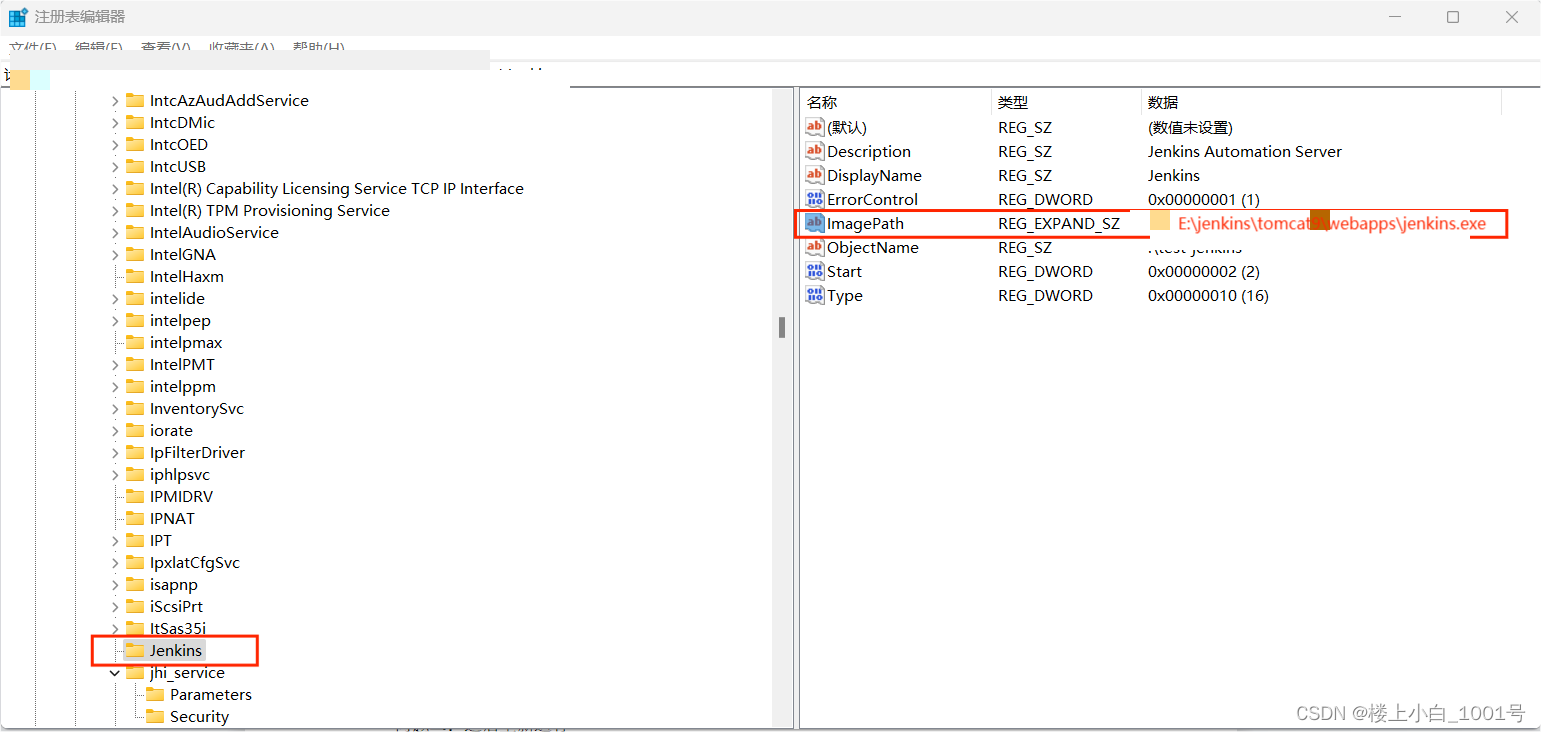Expand the intelide key
1541x732 pixels.
point(115,298)
